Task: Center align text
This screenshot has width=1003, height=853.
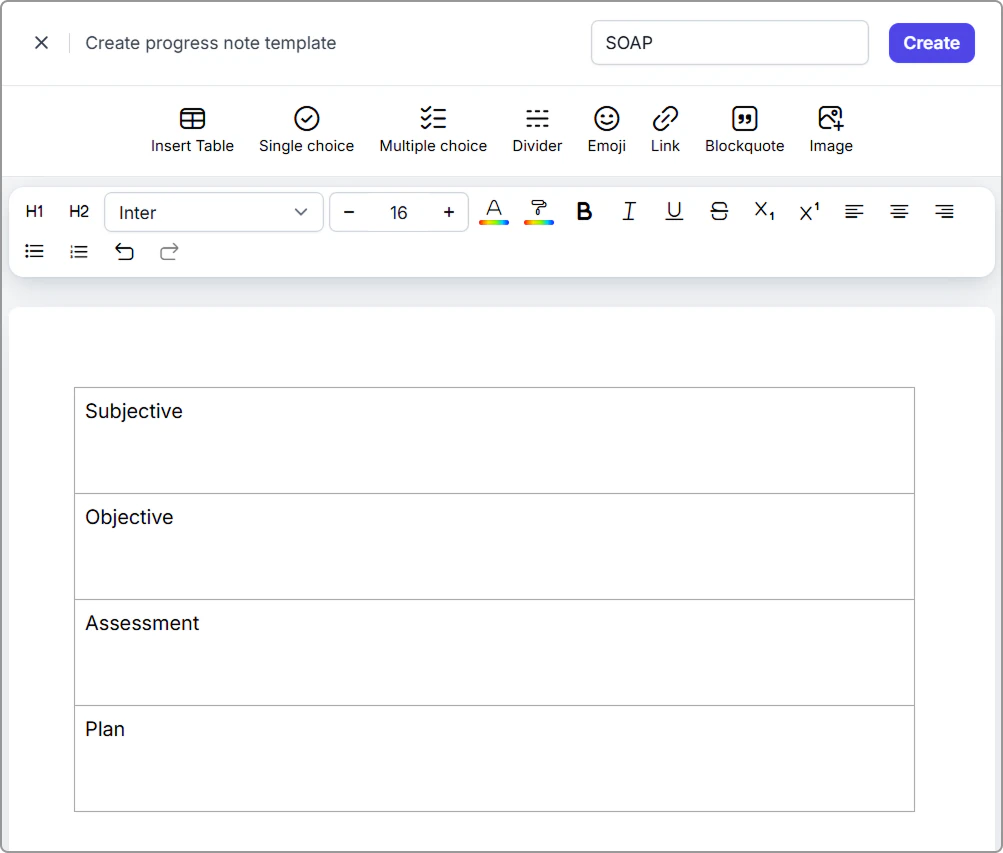Action: (x=899, y=212)
